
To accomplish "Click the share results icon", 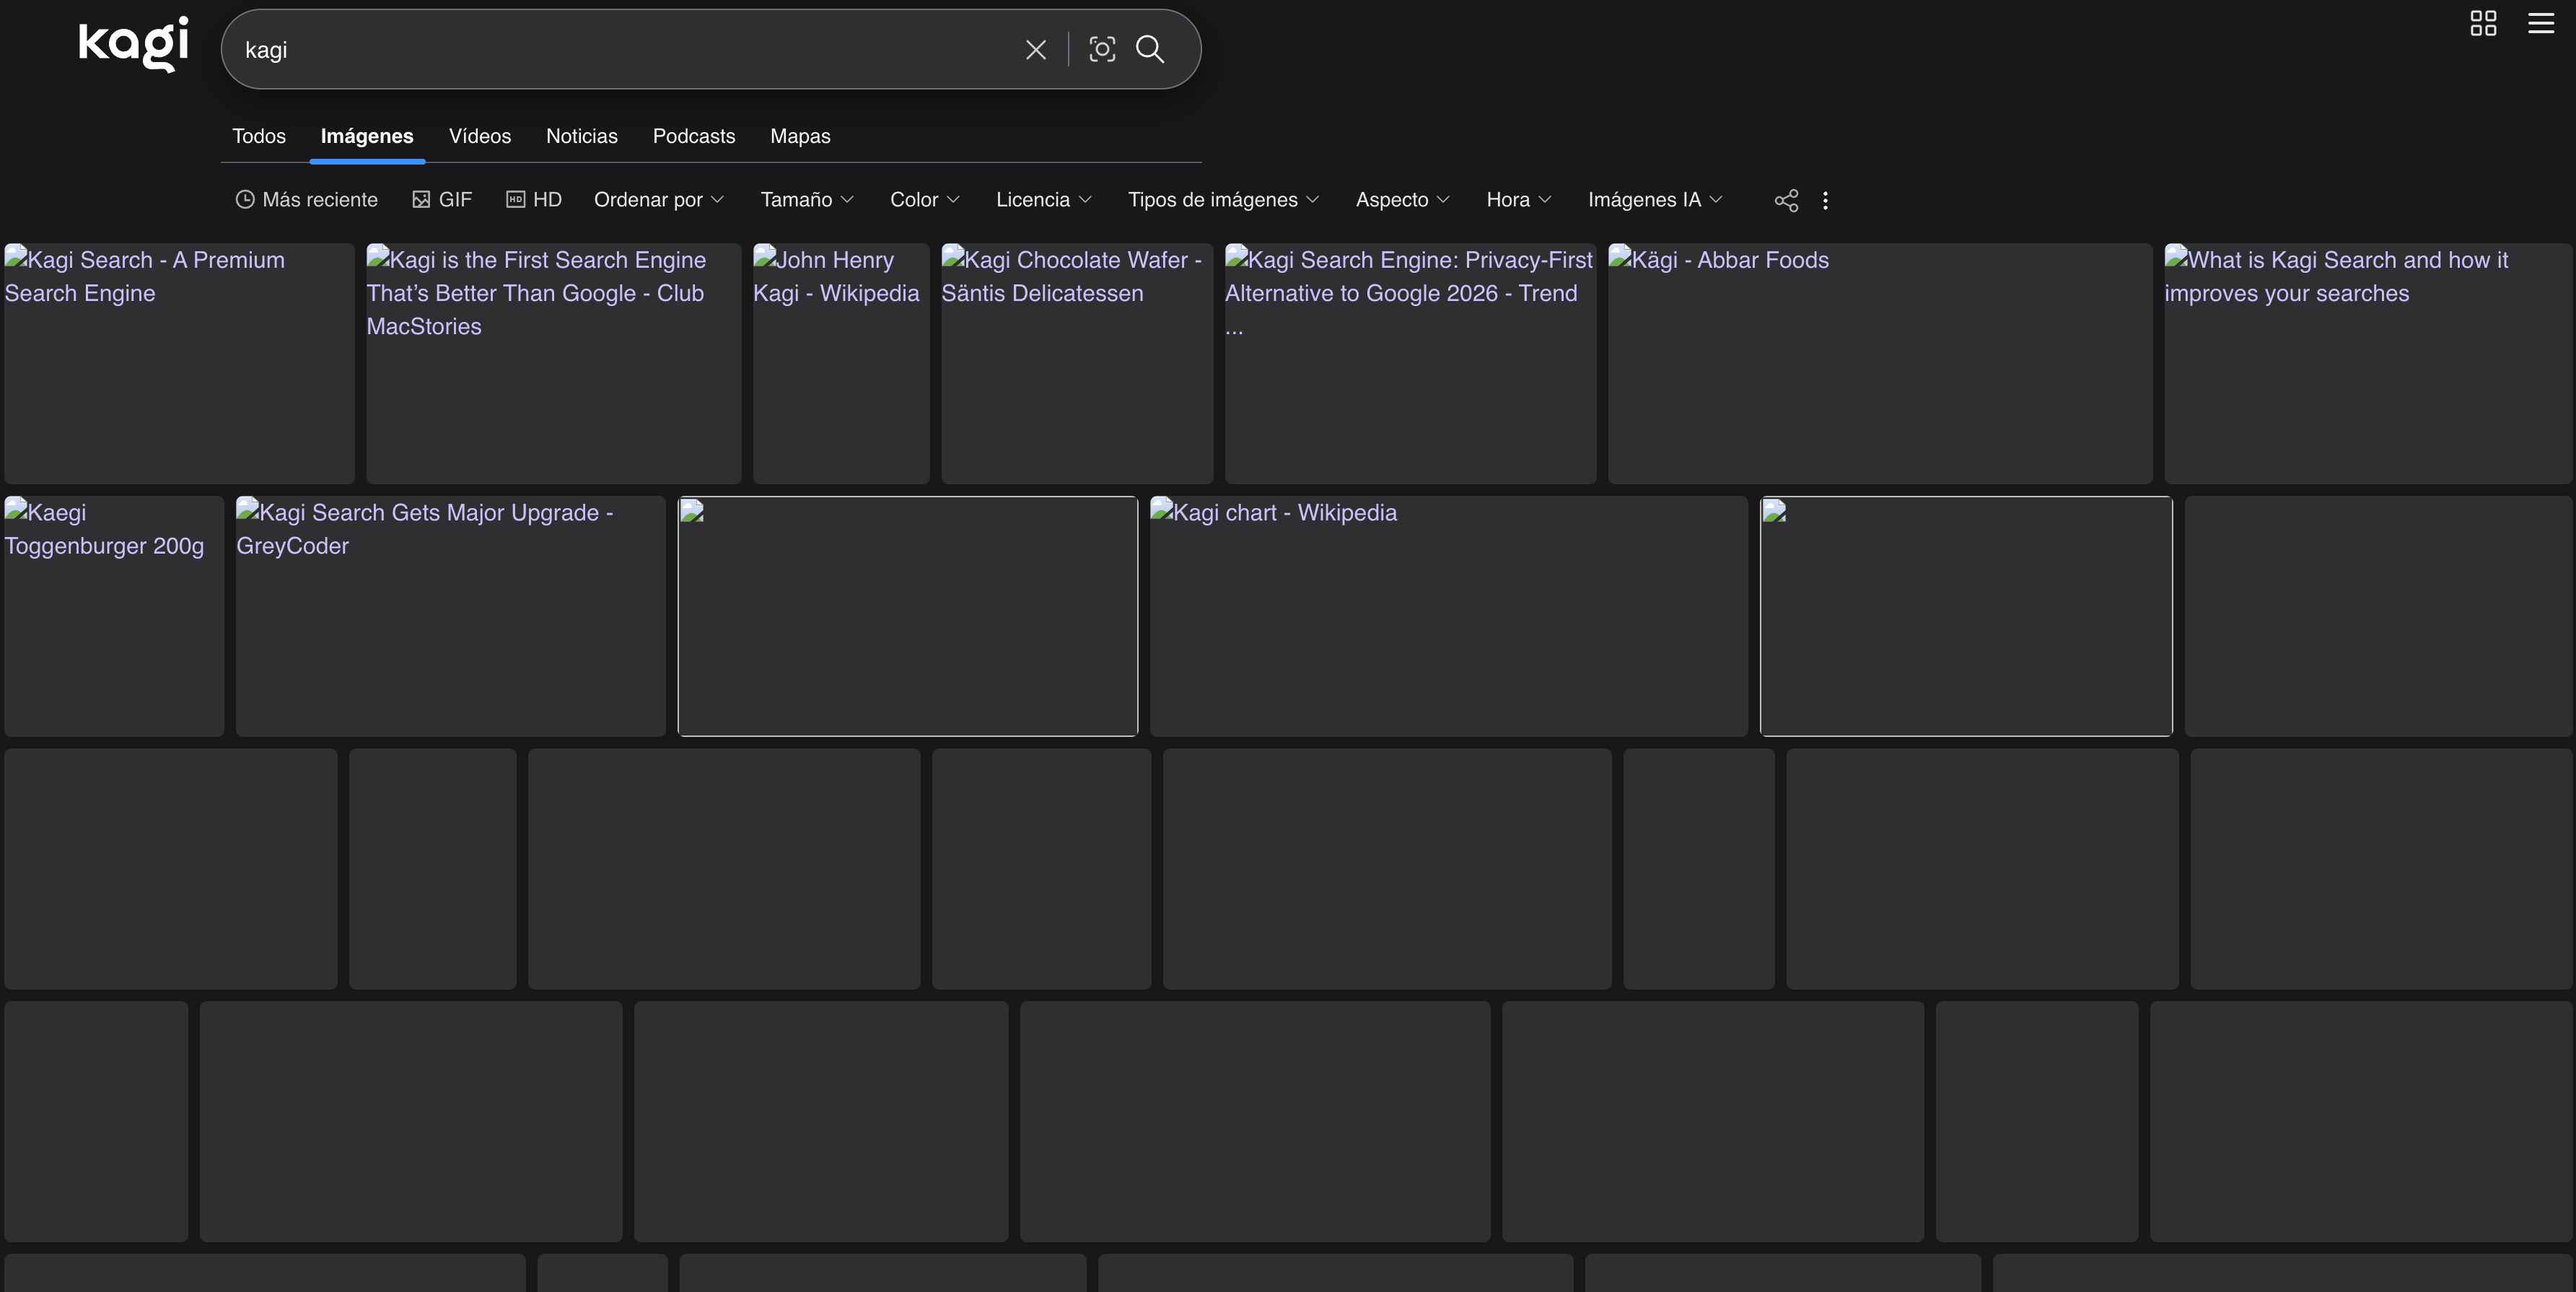I will 1786,200.
